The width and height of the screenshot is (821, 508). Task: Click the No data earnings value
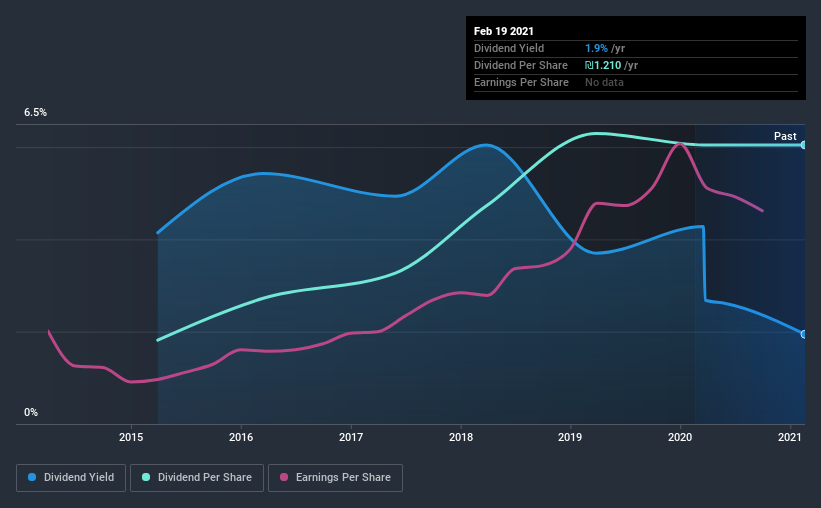604,82
